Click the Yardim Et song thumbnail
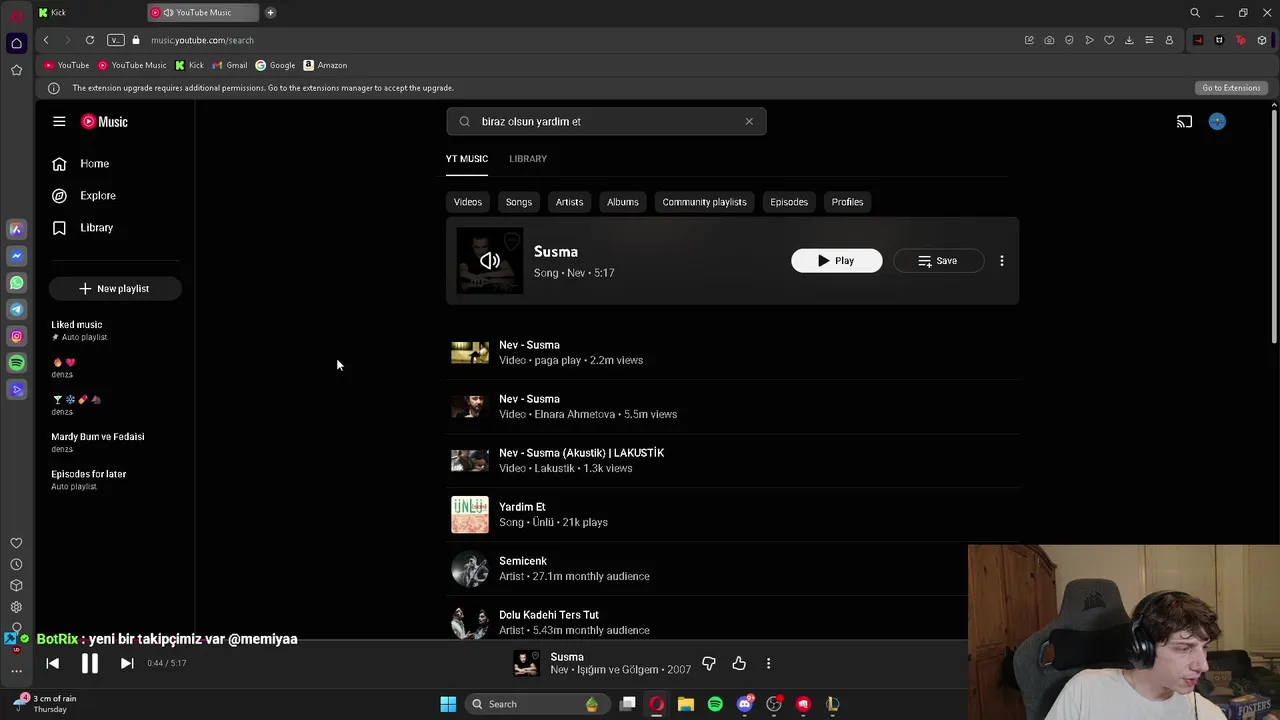 [470, 514]
